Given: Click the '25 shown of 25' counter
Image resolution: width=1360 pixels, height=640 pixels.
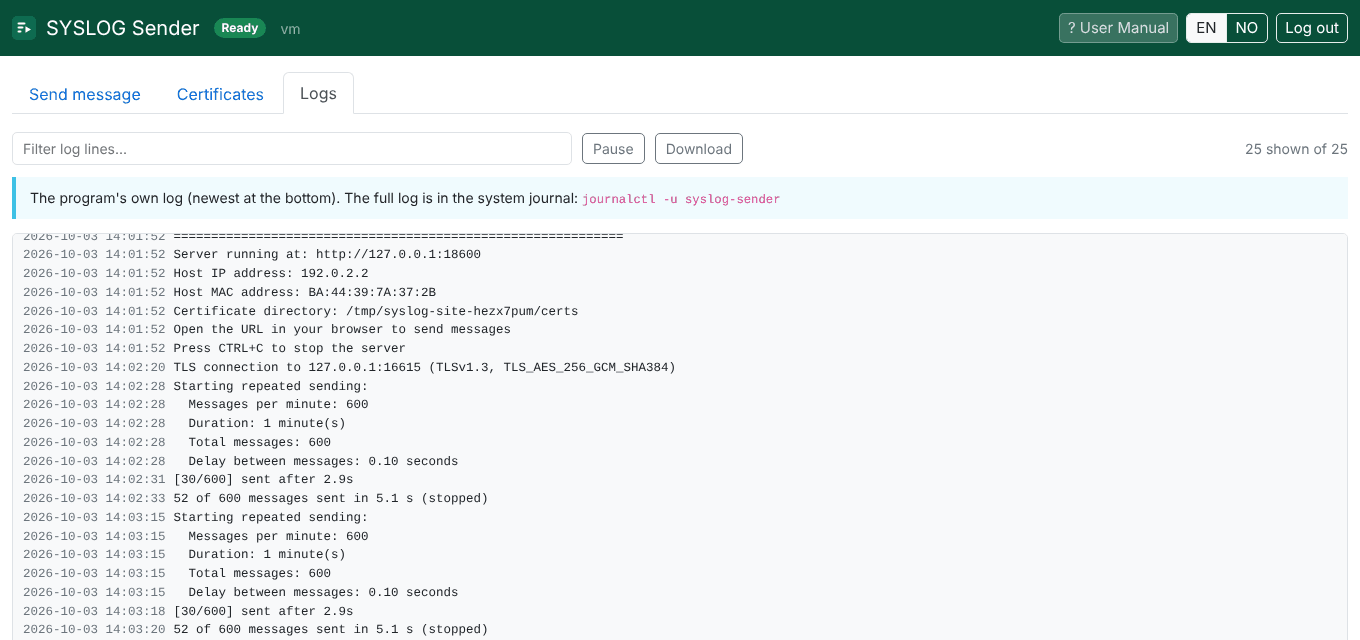Looking at the screenshot, I should 1296,149.
